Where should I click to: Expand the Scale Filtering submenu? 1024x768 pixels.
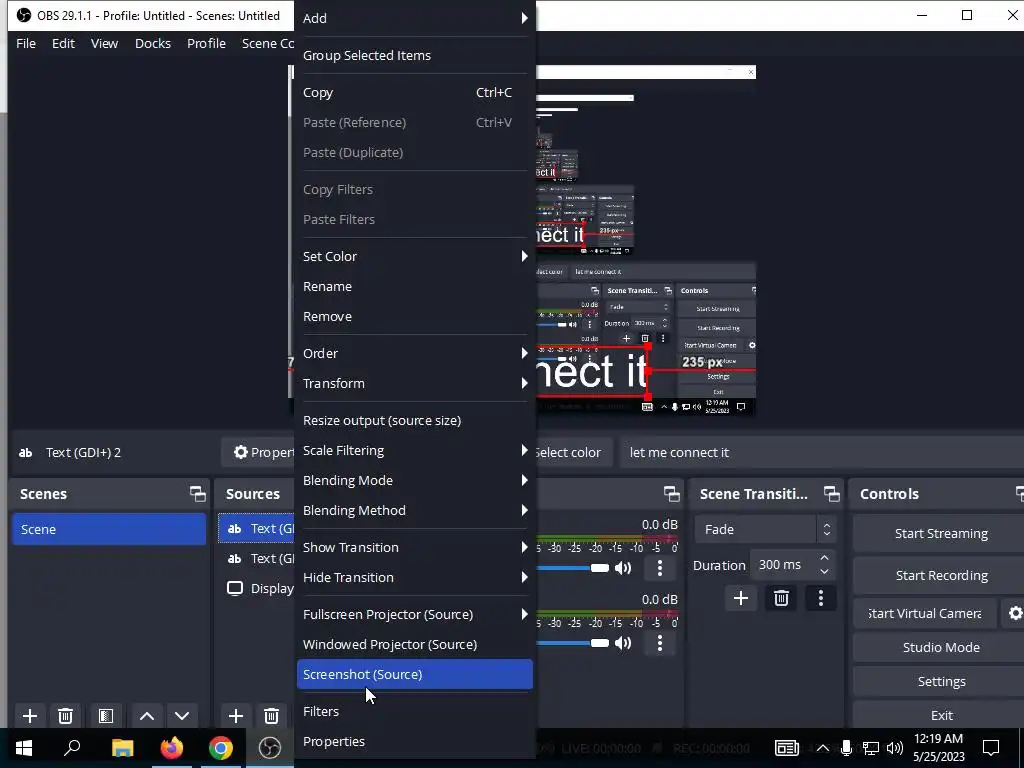(415, 451)
